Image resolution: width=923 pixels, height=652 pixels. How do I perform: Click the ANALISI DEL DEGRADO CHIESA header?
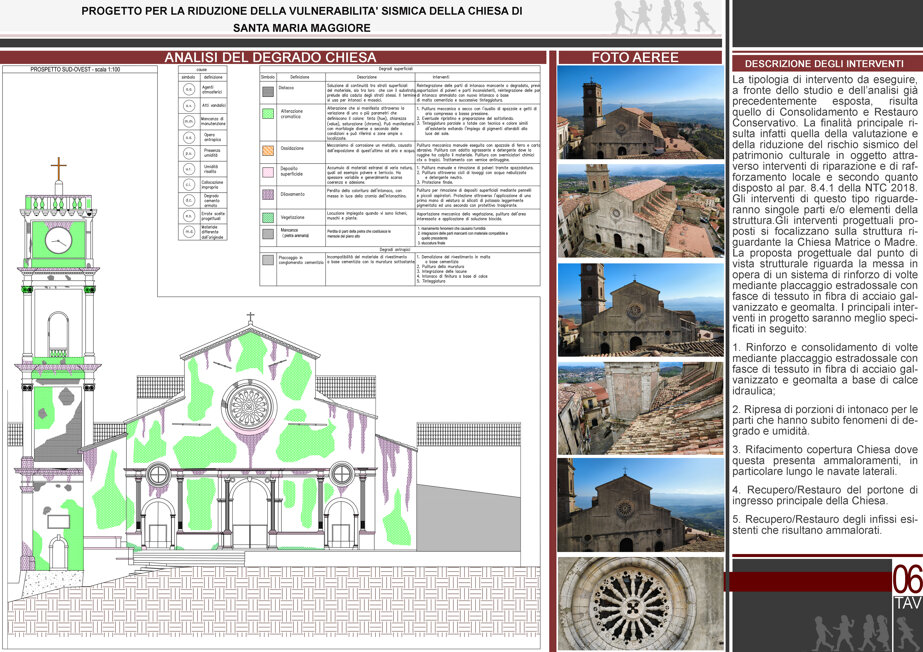coord(270,58)
